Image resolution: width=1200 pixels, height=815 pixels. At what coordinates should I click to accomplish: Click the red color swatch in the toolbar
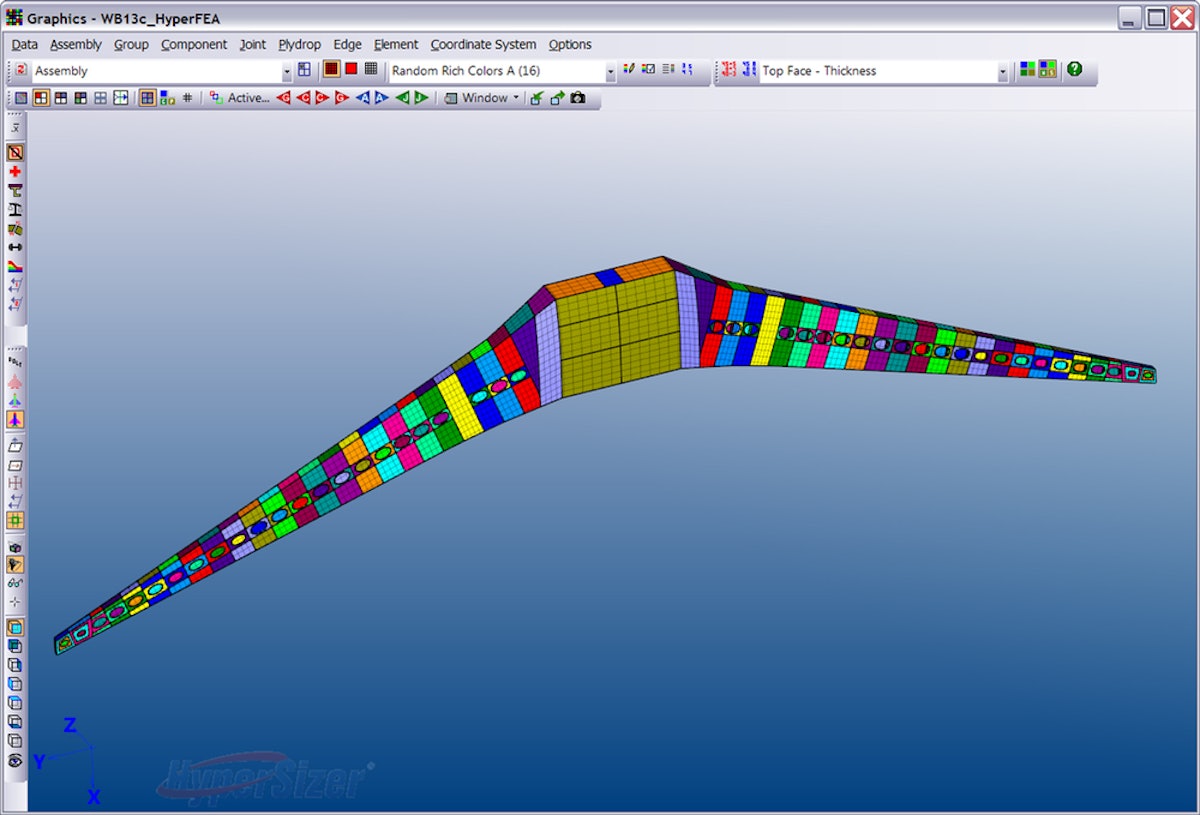click(349, 70)
